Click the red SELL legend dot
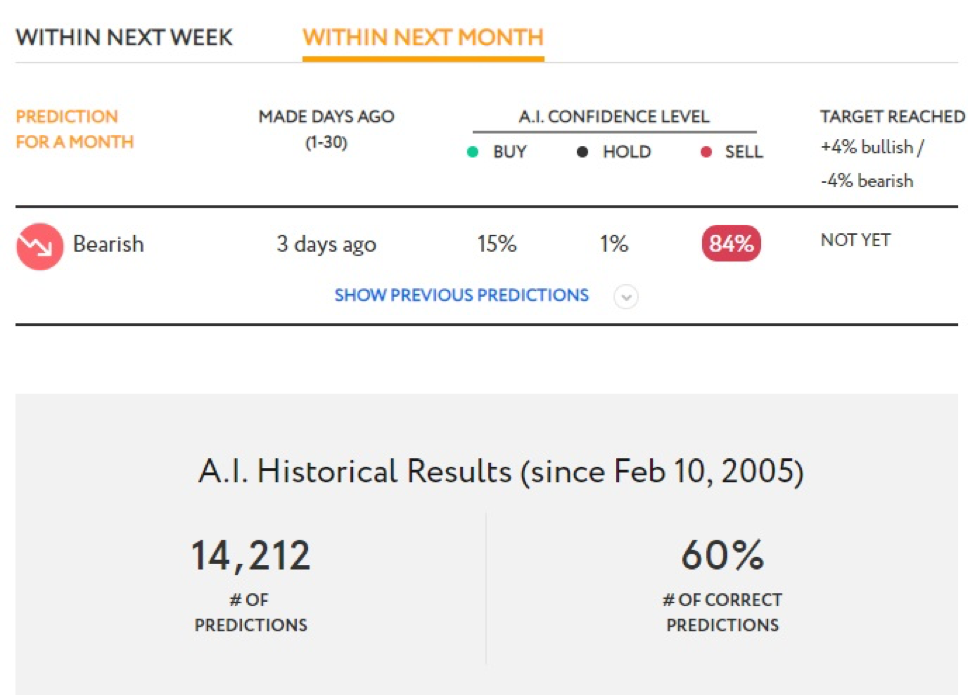 [706, 152]
